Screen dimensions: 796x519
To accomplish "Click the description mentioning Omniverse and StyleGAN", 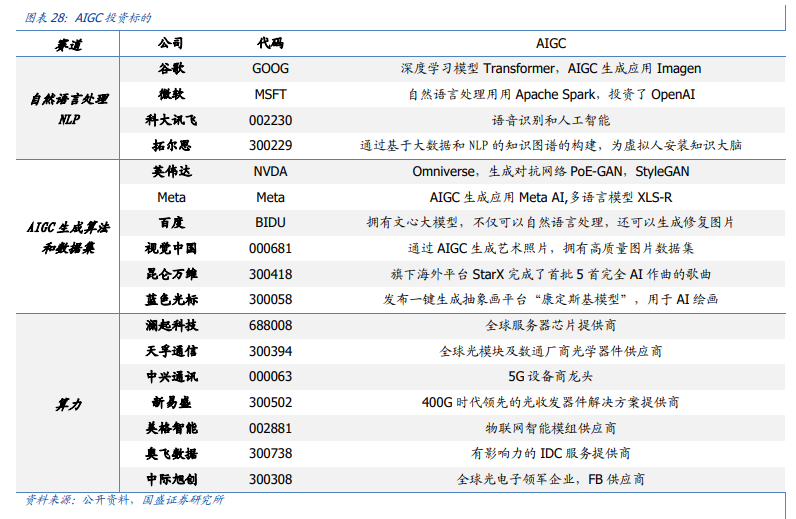I will click(x=551, y=172).
